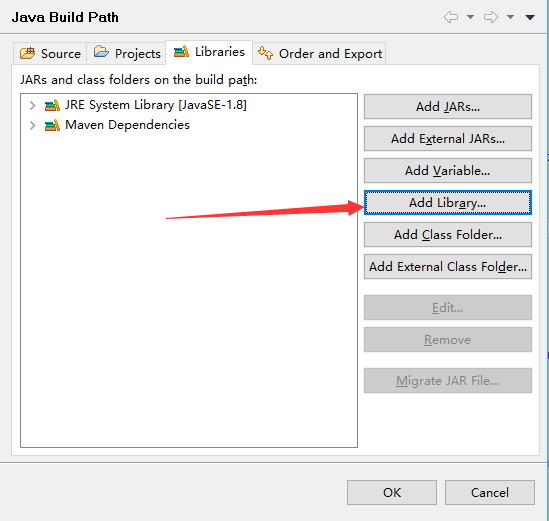
Task: Expand the JRE System Library node
Action: [x=32, y=105]
